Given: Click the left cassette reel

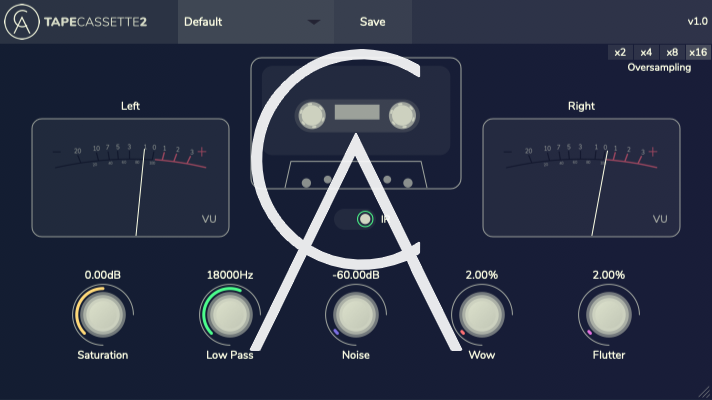Looking at the screenshot, I should pyautogui.click(x=312, y=115).
